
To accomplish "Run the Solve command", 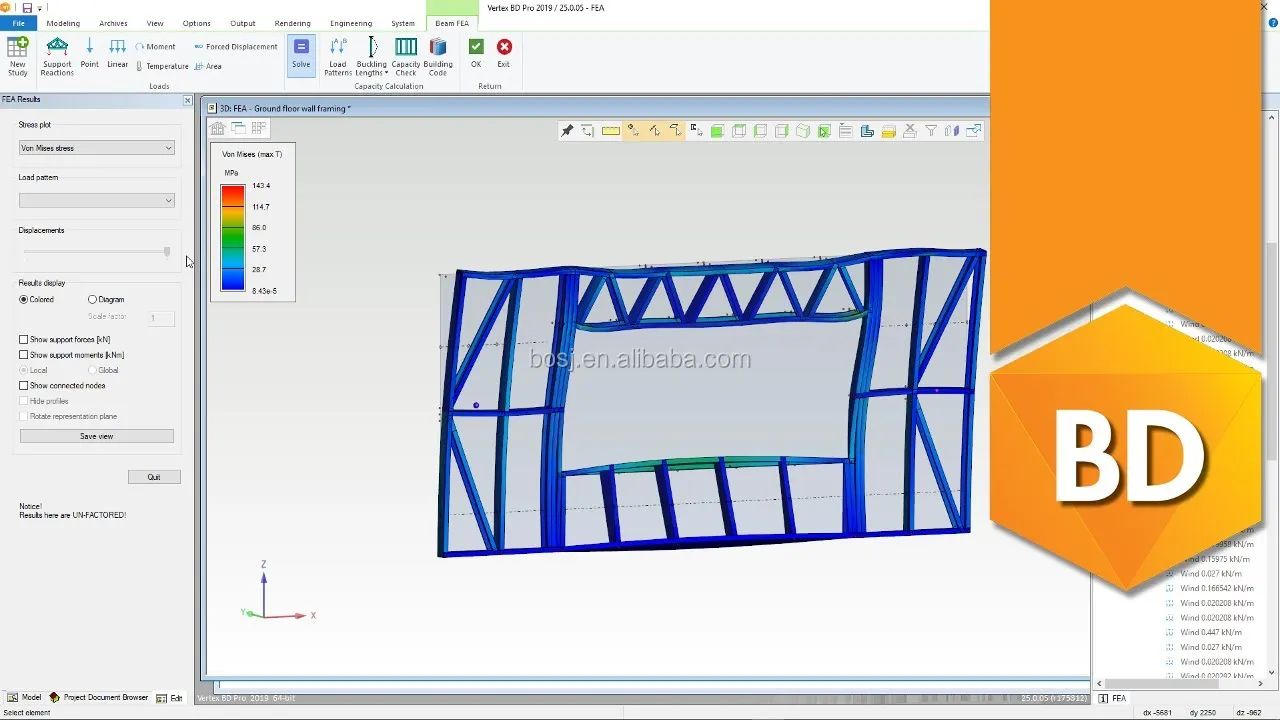I will 301,54.
